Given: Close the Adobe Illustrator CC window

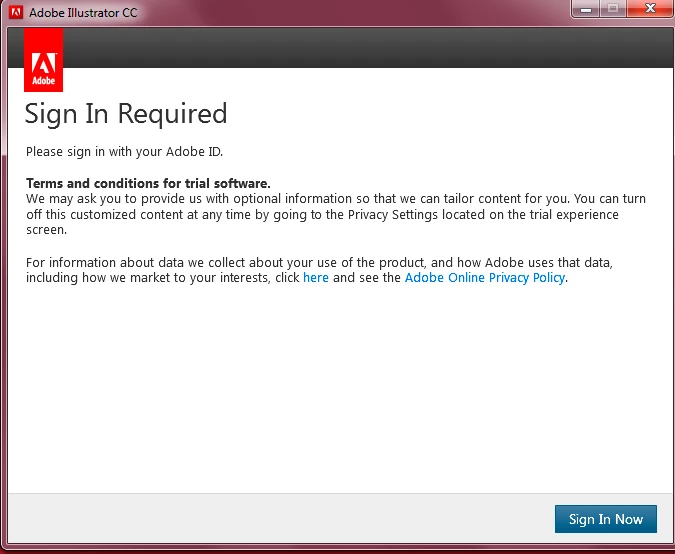Looking at the screenshot, I should click(x=650, y=9).
